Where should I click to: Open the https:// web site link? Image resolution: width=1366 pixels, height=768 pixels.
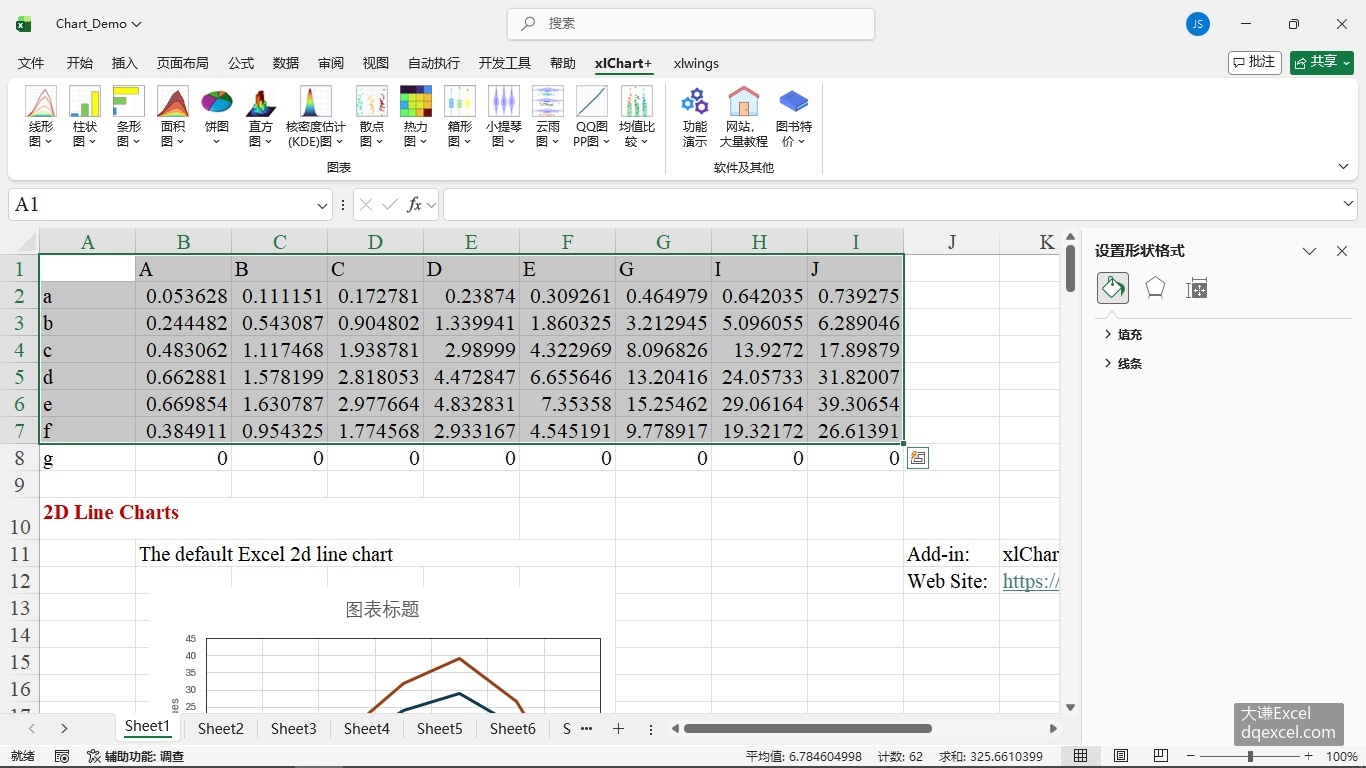(1031, 581)
